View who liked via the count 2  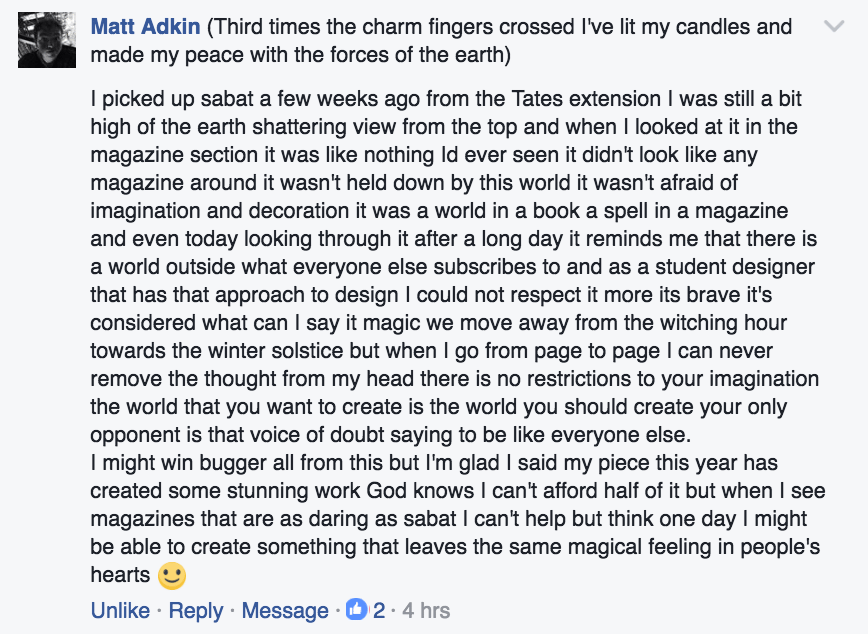[x=379, y=610]
